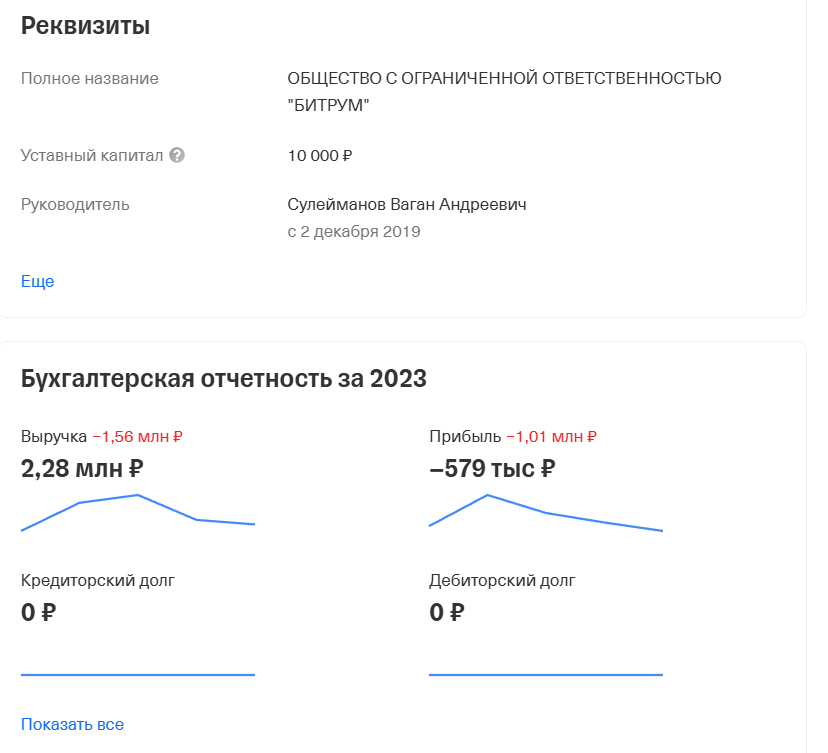Click the red −1,56 млн ₽ revenue change
Image resolution: width=828 pixels, height=753 pixels.
(138, 436)
